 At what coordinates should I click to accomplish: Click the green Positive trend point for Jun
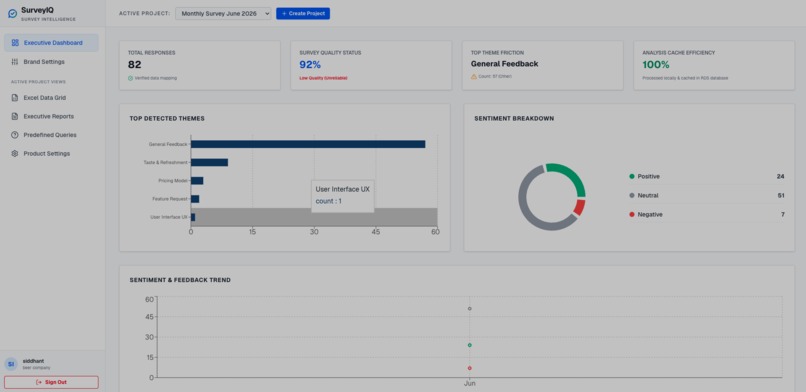(469, 345)
